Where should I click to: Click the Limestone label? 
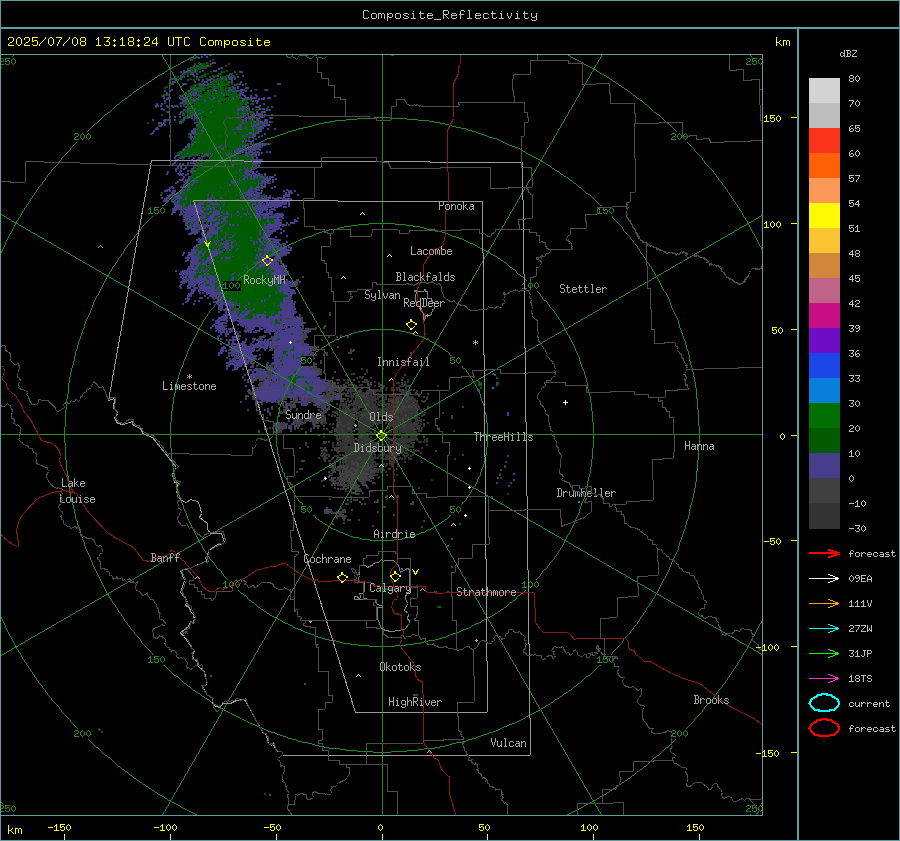pyautogui.click(x=189, y=386)
